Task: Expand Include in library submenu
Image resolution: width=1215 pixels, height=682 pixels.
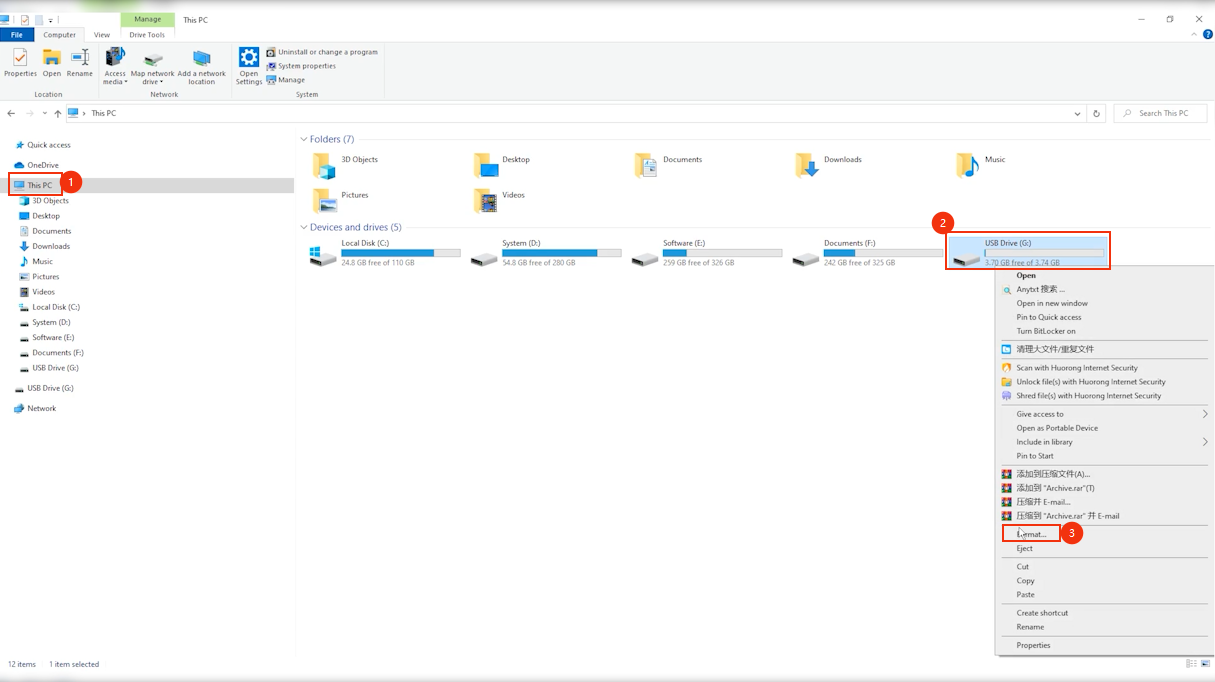Action: pyautogui.click(x=1105, y=442)
